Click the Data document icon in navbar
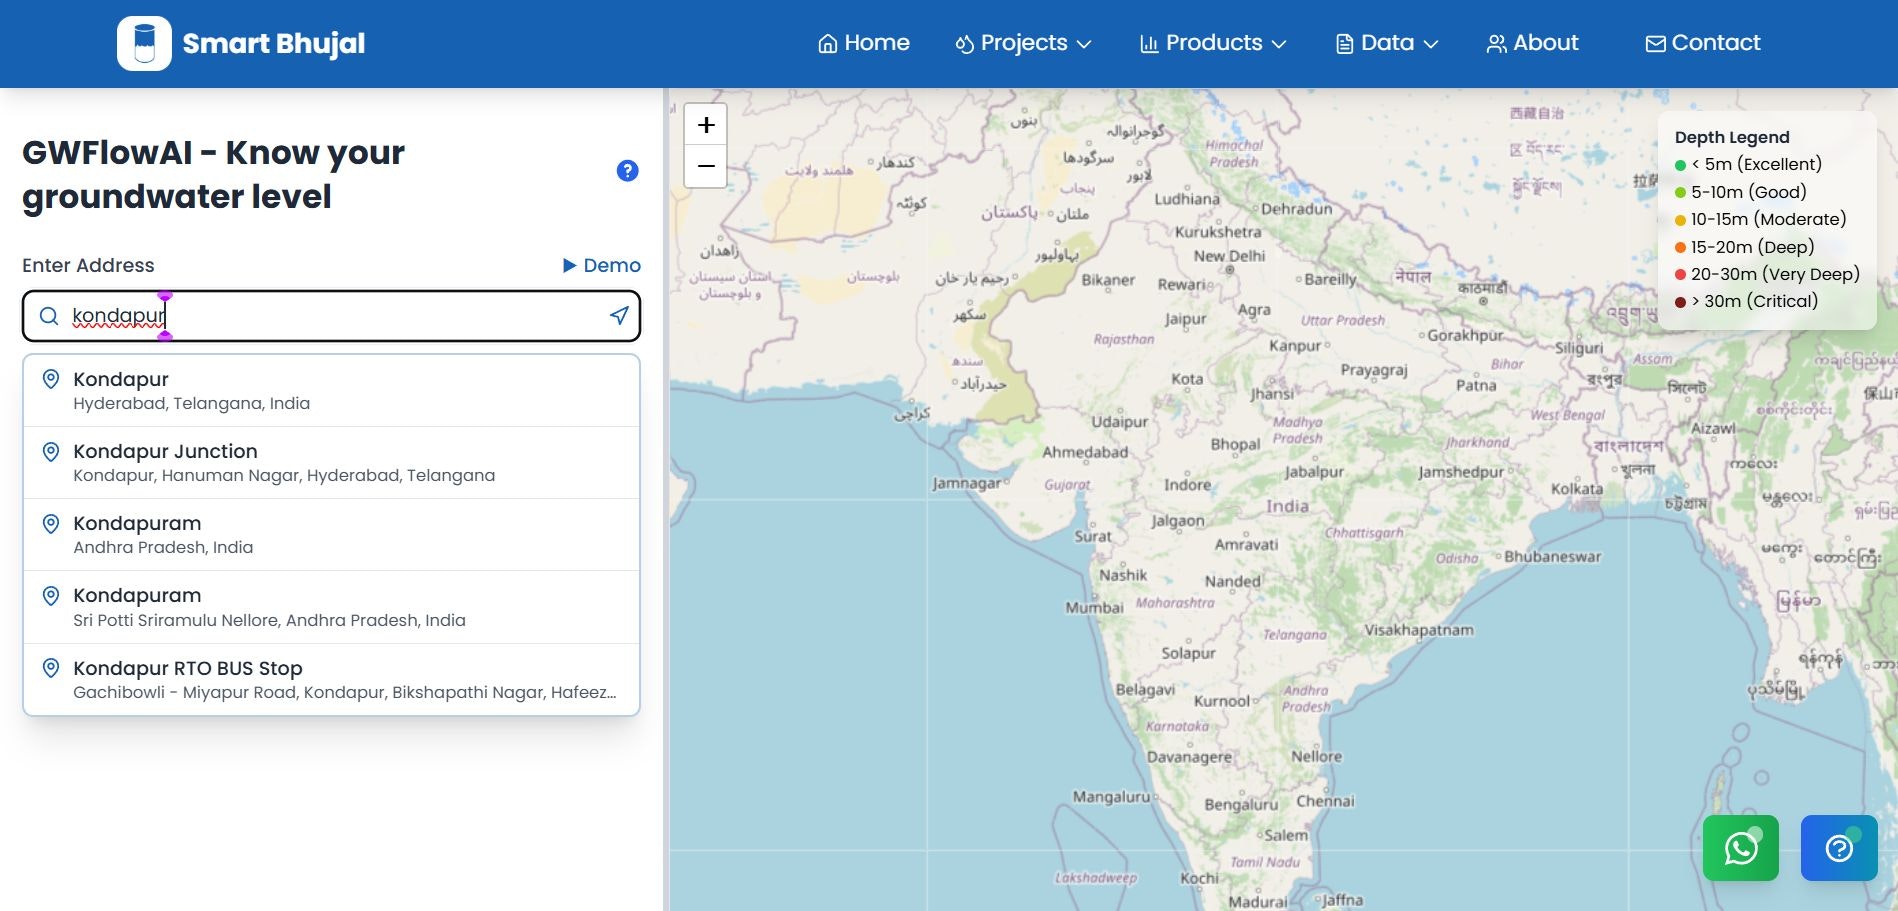Viewport: 1898px width, 911px height. [1345, 44]
